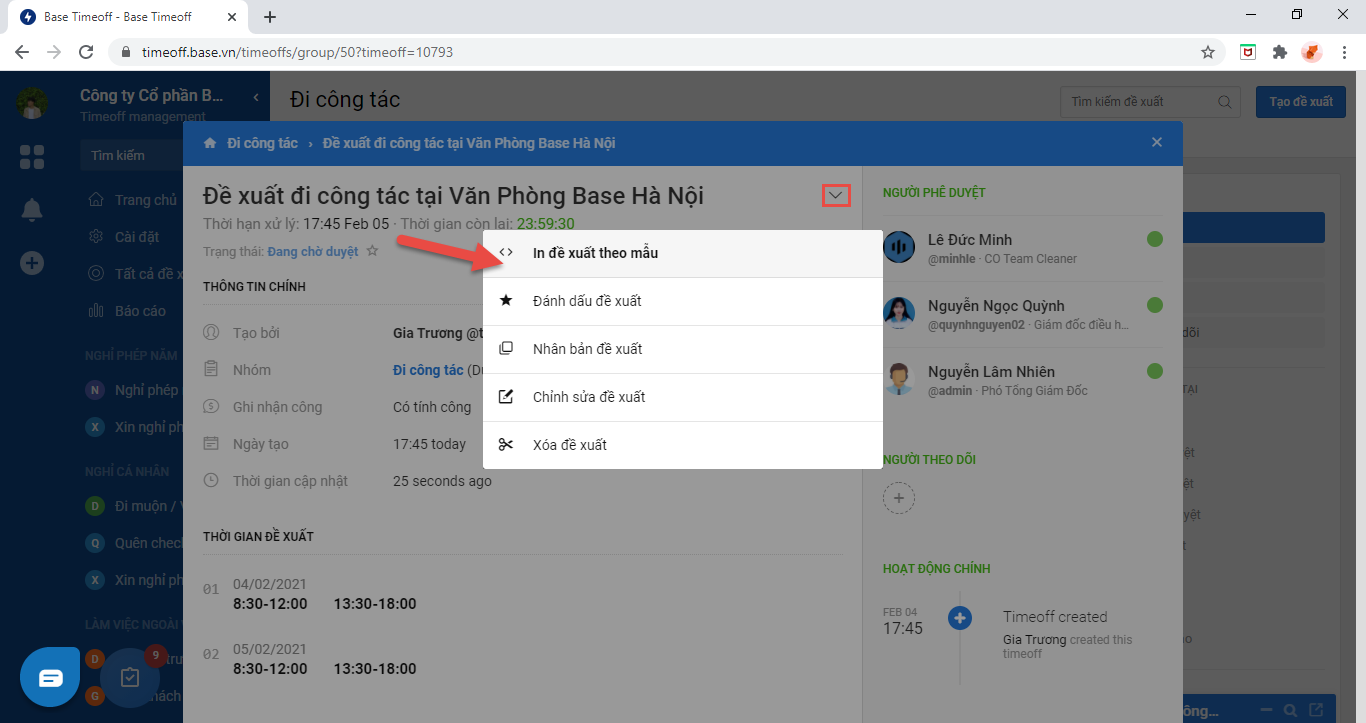Click 'Tạo đề xuất' button
The image size is (1366, 723).
(1301, 101)
